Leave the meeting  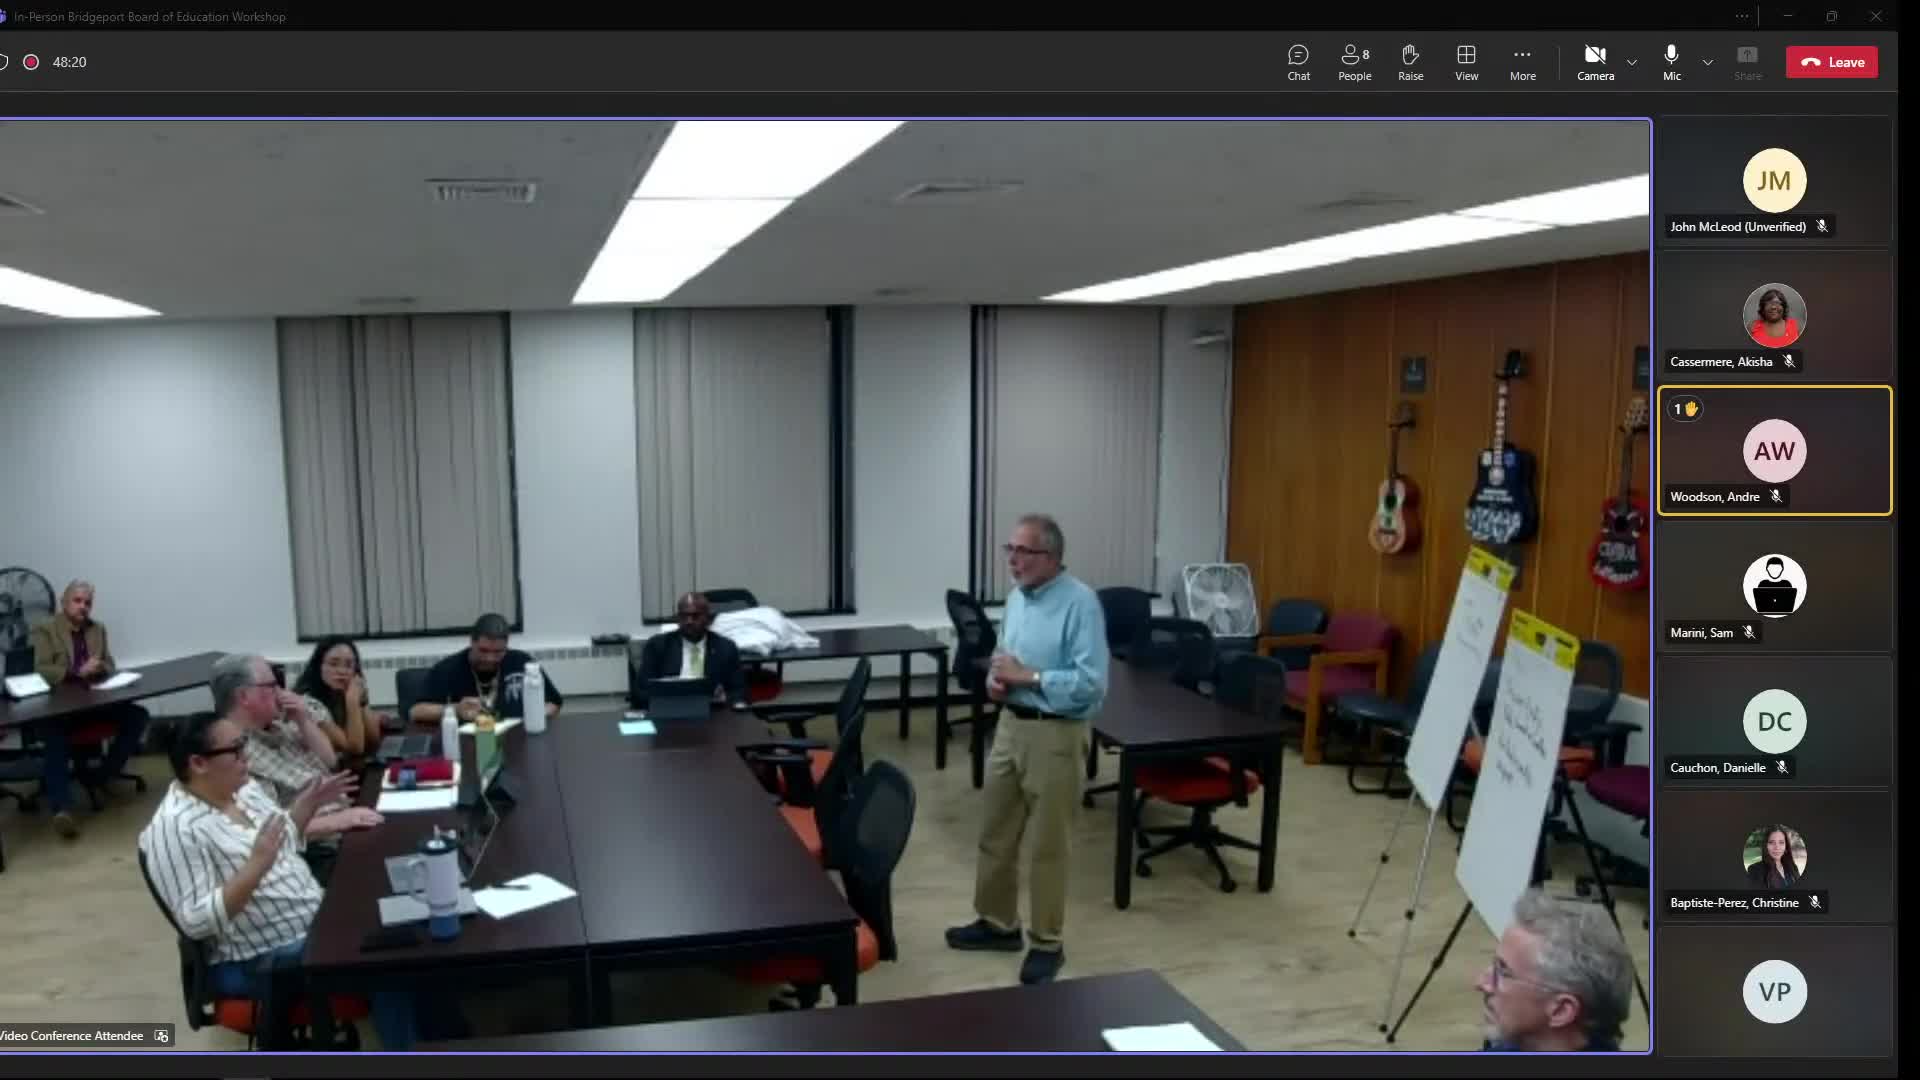coord(1832,62)
